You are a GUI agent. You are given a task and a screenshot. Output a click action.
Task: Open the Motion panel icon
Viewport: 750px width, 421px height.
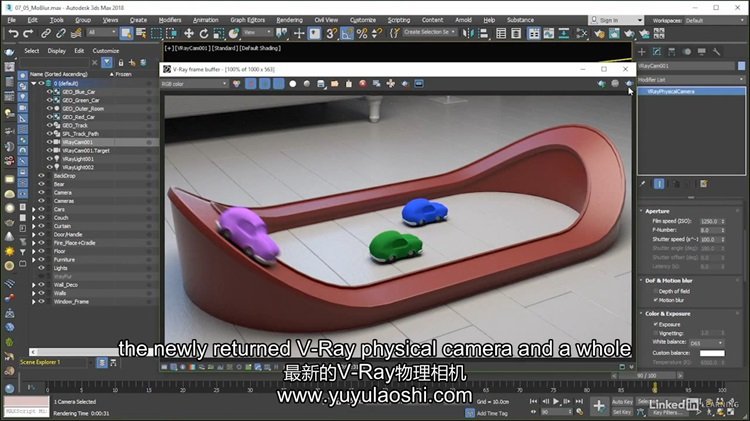pyautogui.click(x=687, y=52)
